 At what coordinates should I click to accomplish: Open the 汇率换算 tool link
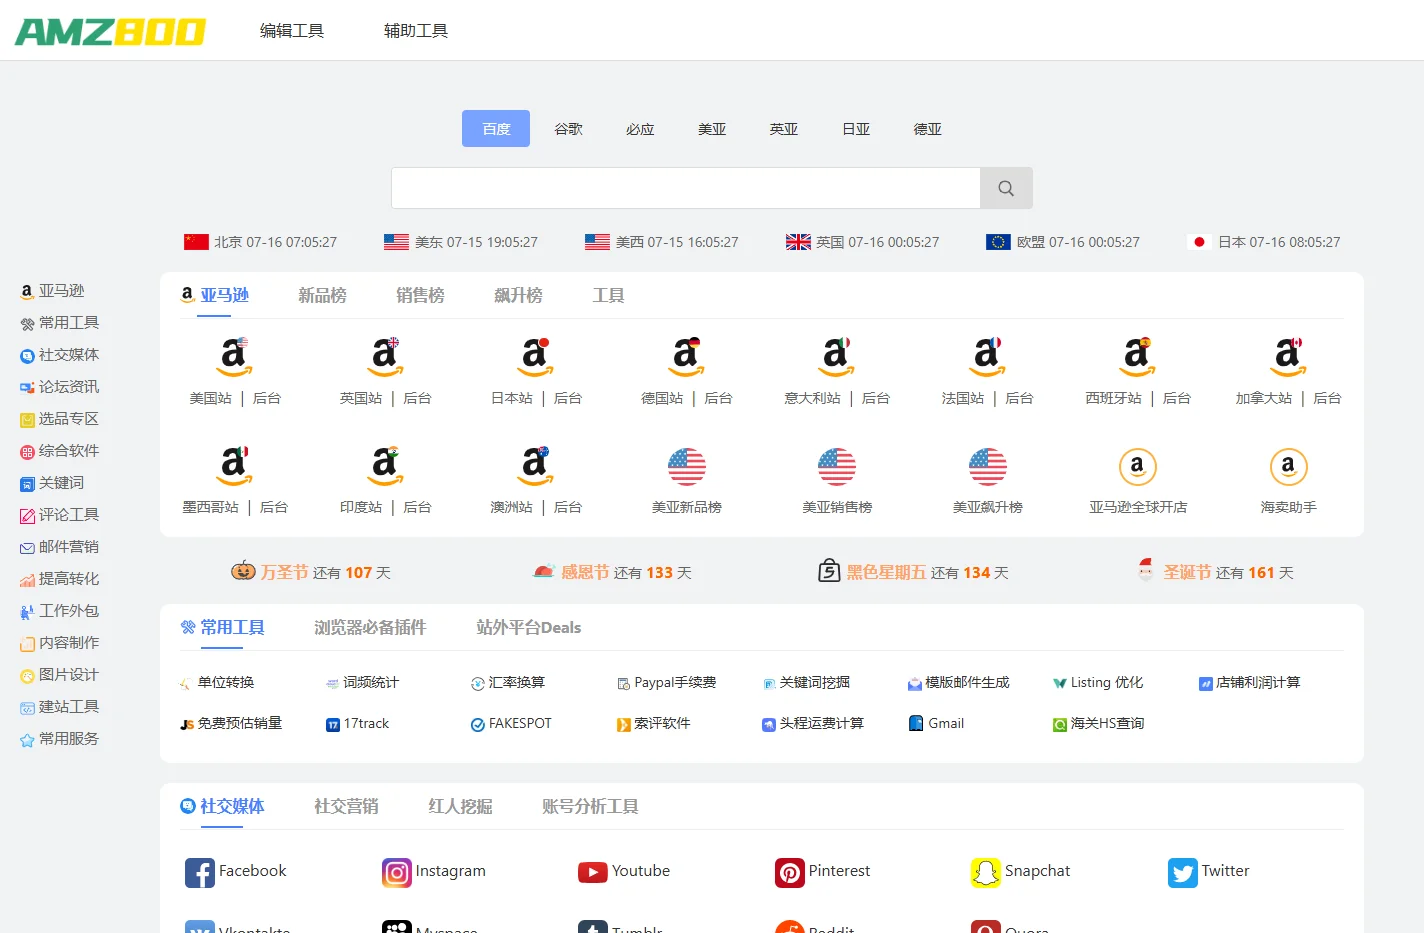click(508, 683)
